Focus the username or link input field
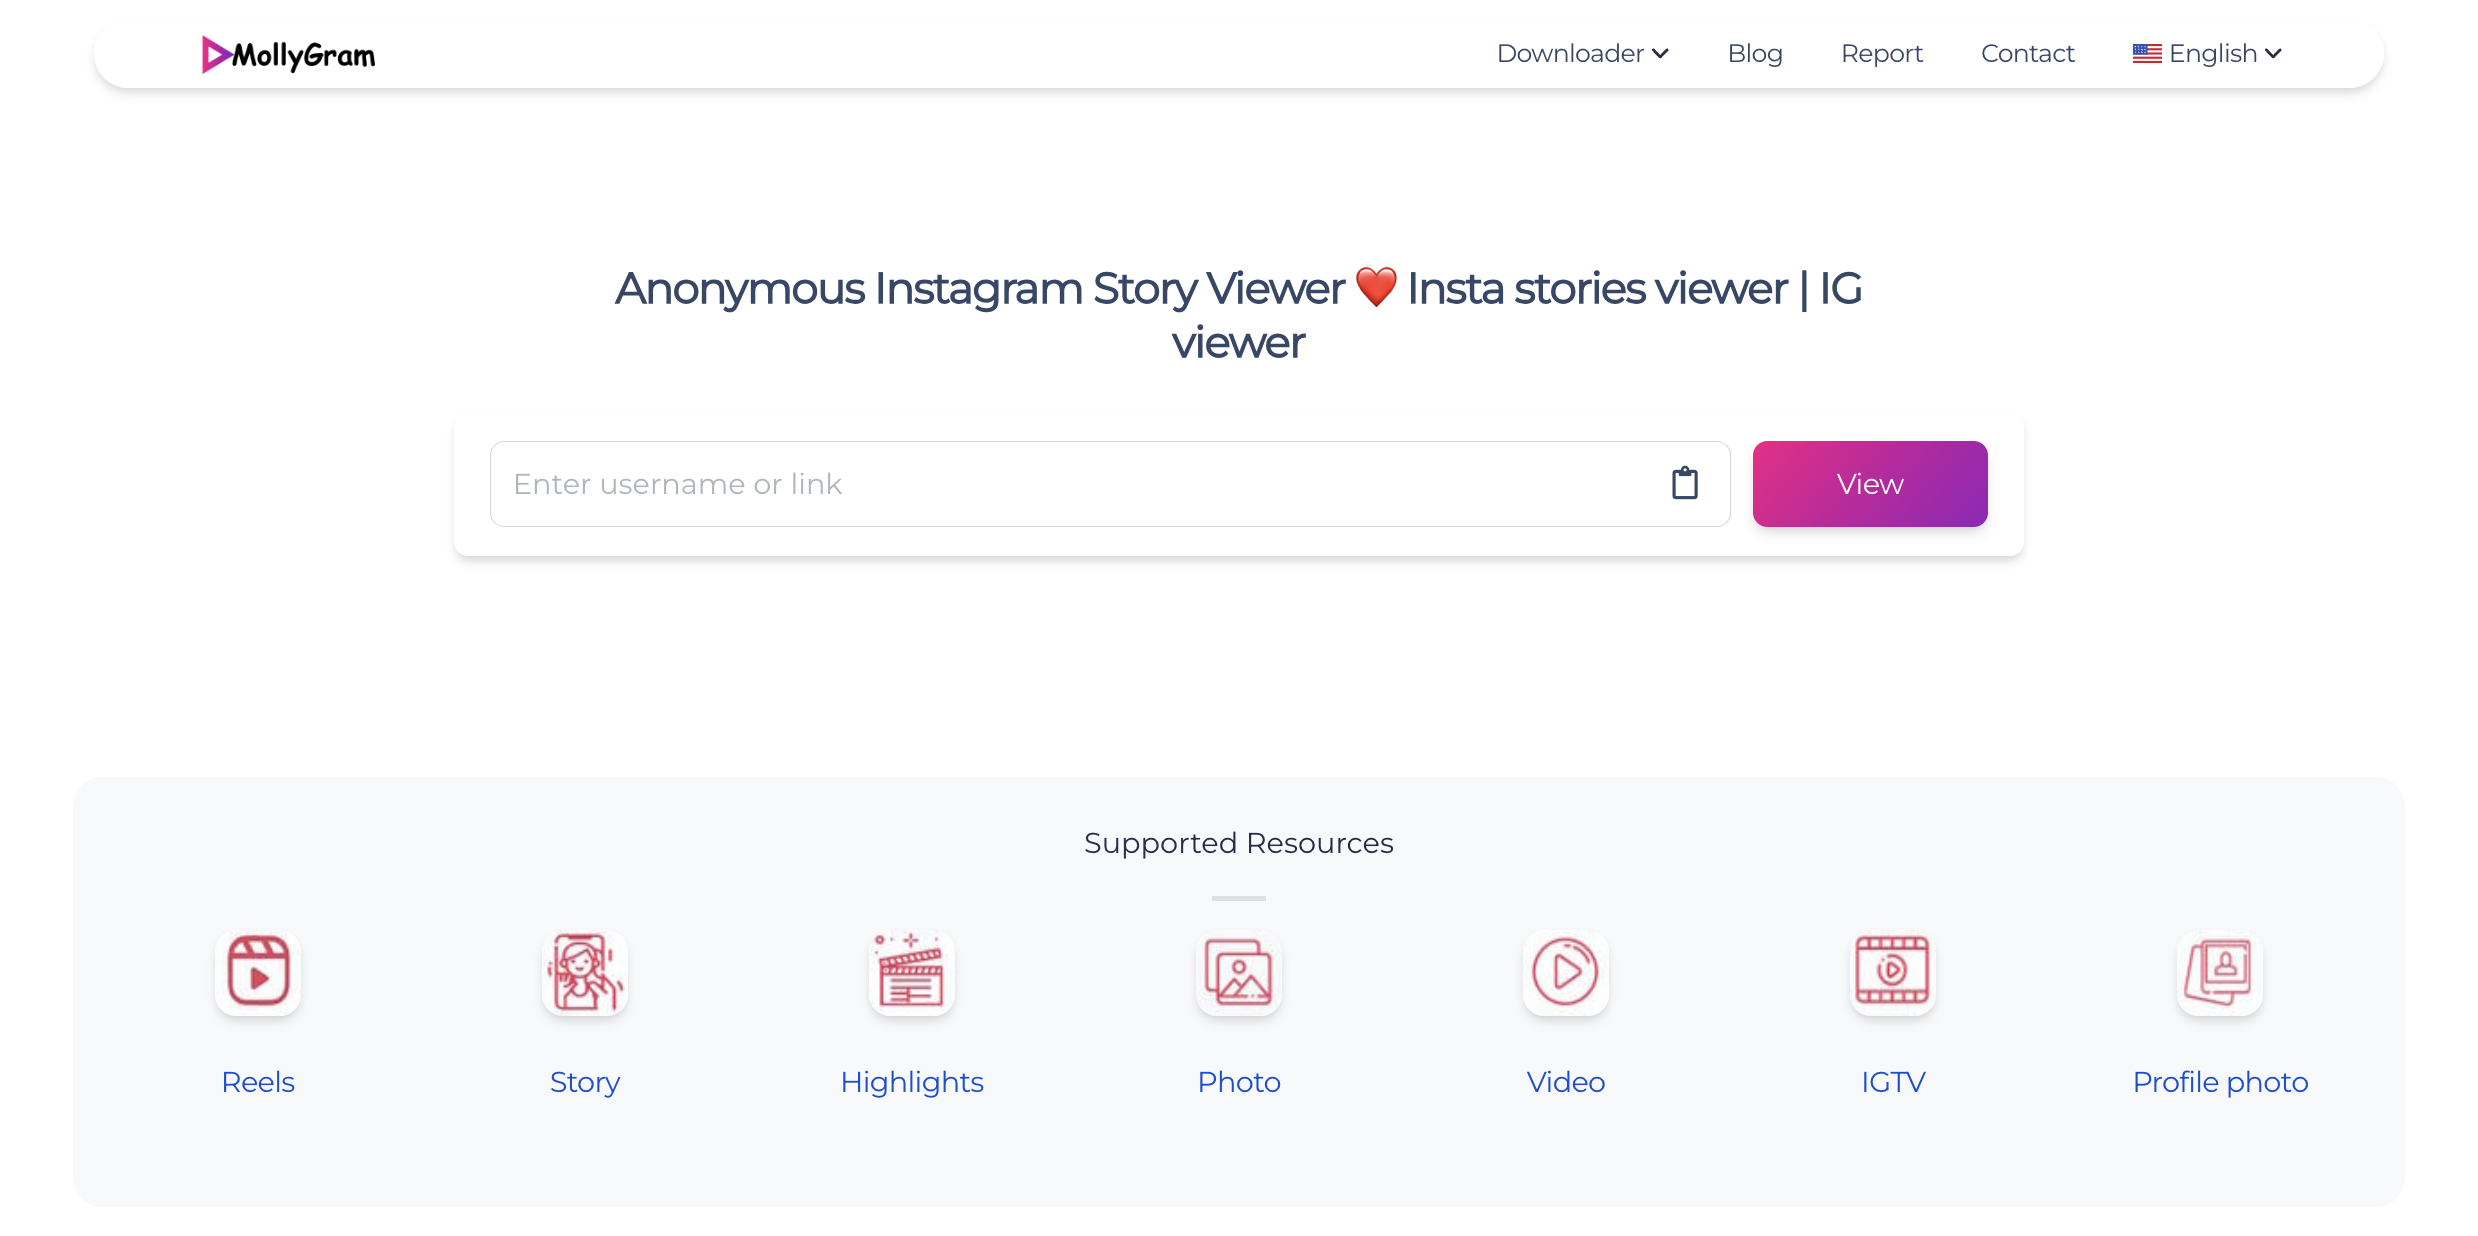2478x1236 pixels. [1110, 484]
